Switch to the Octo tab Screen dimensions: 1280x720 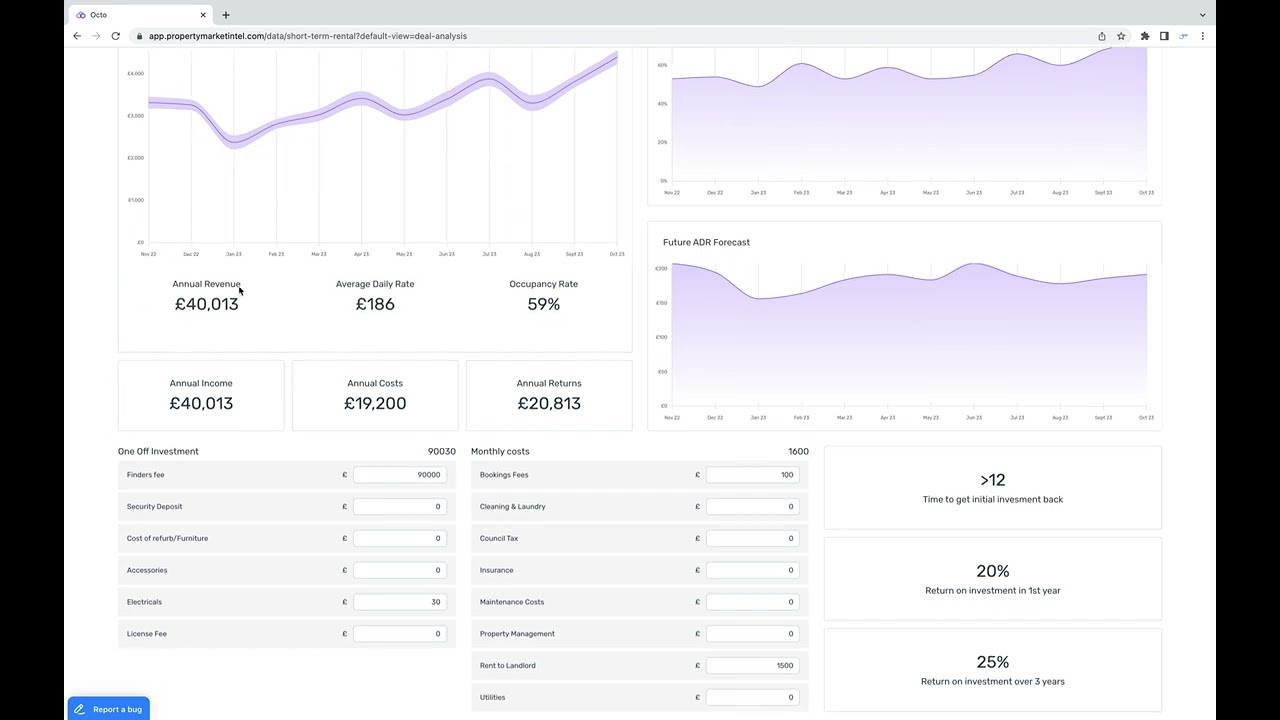pyautogui.click(x=135, y=15)
